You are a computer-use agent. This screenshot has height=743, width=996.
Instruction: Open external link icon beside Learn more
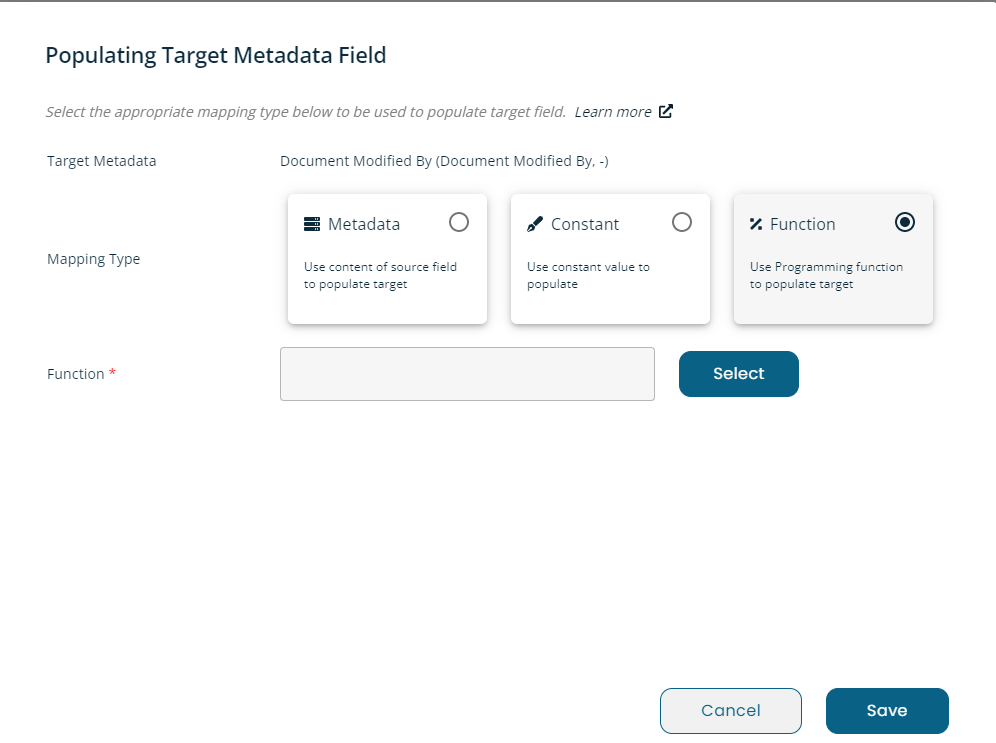666,111
